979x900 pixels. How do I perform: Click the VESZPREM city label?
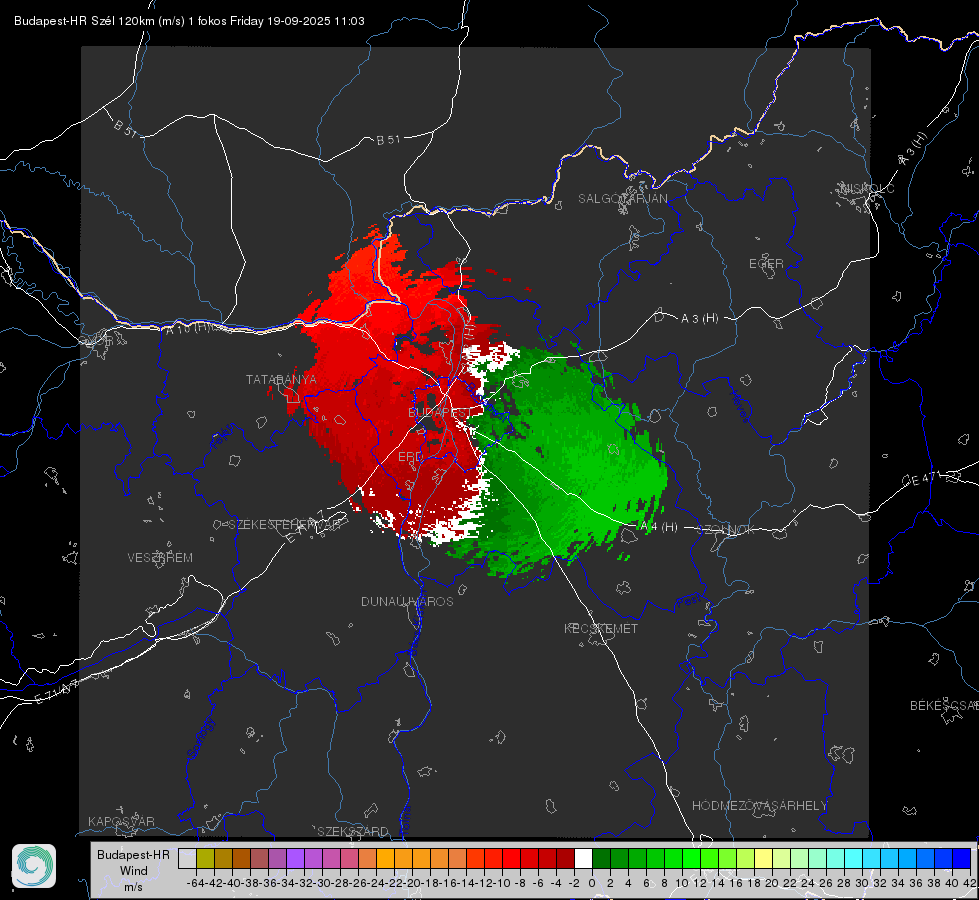click(x=160, y=558)
